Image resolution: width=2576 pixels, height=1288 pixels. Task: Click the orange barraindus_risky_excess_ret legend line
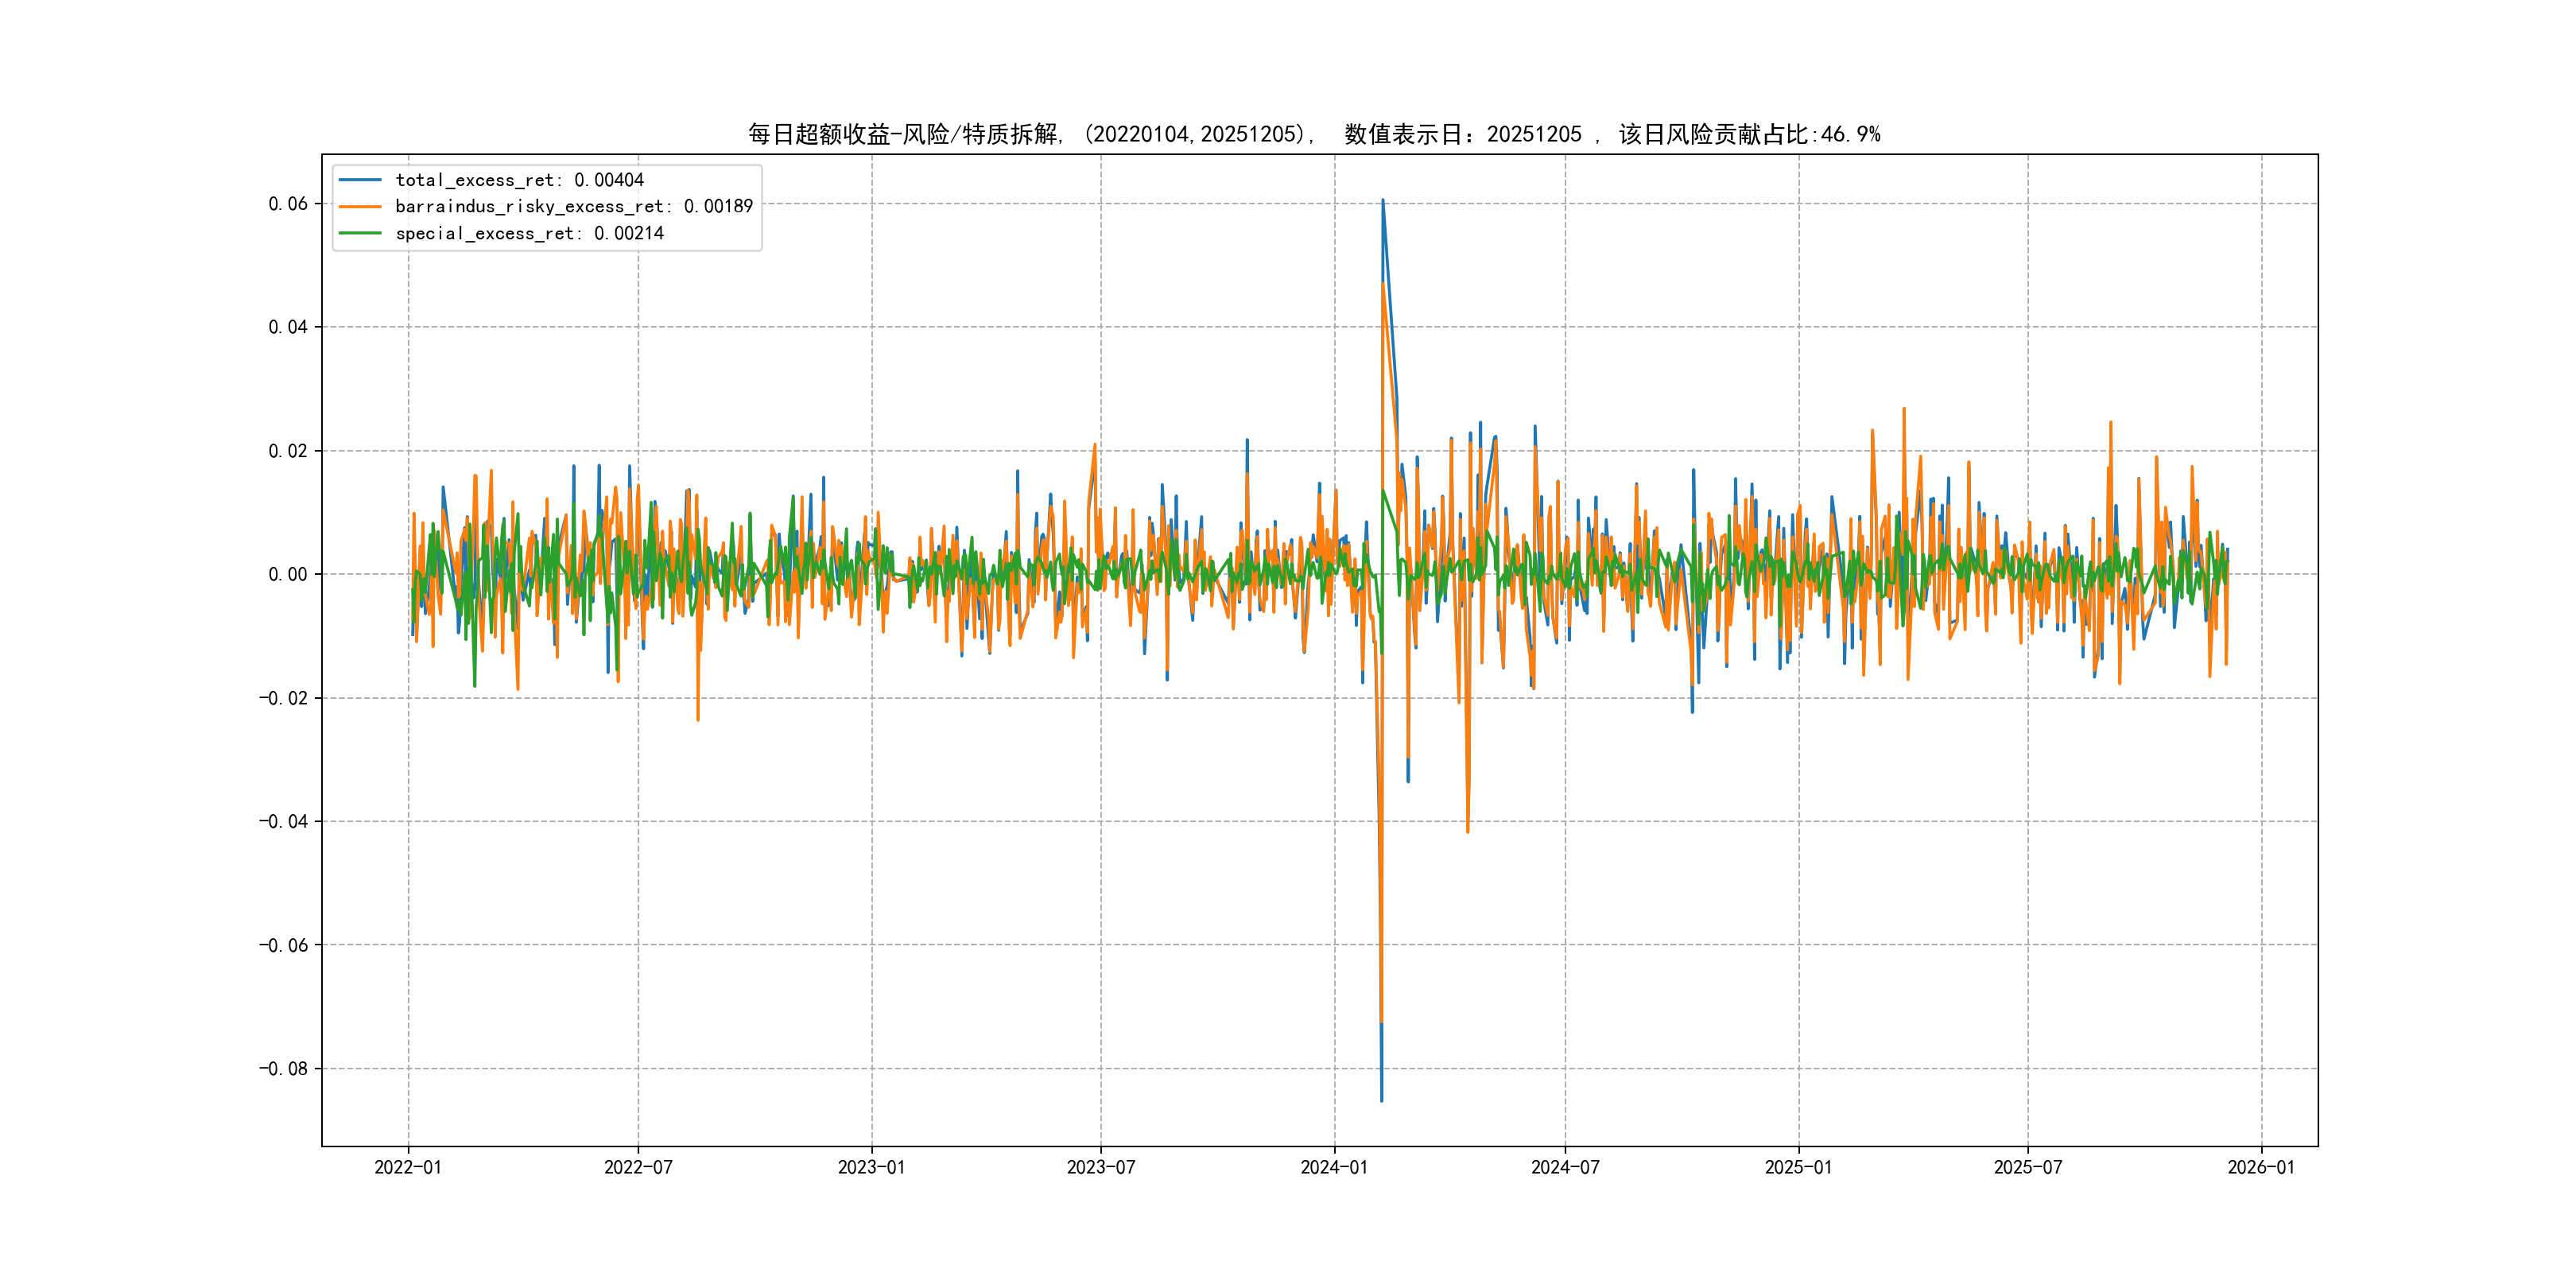coord(360,207)
